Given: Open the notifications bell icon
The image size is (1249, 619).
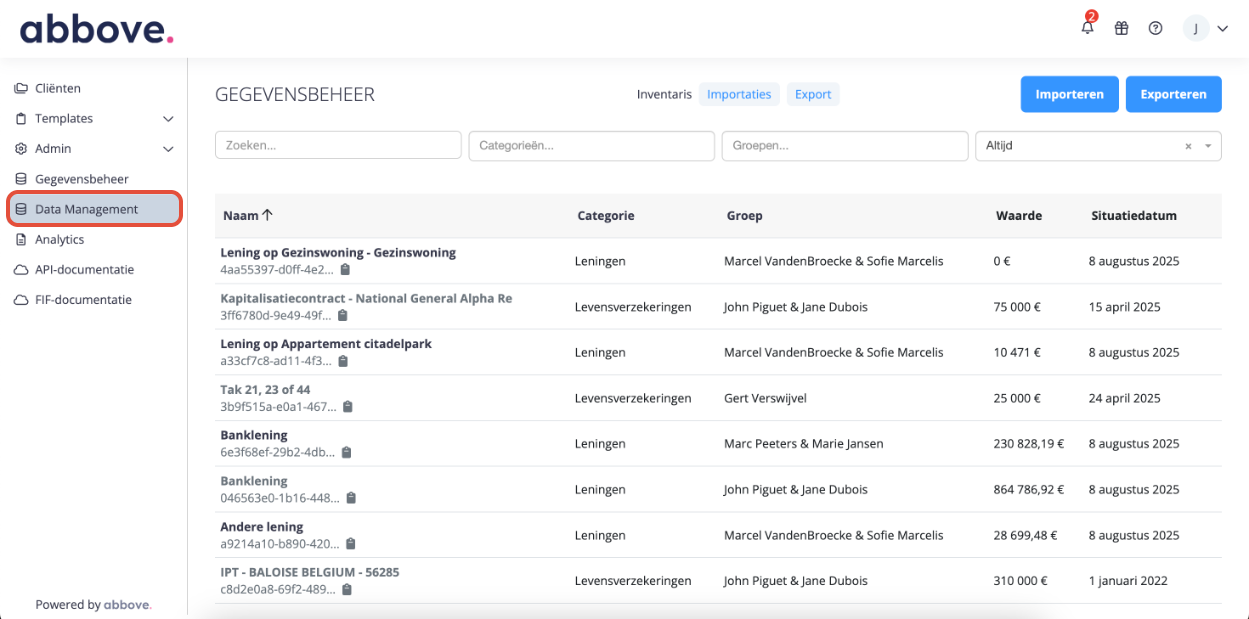Looking at the screenshot, I should [x=1088, y=28].
